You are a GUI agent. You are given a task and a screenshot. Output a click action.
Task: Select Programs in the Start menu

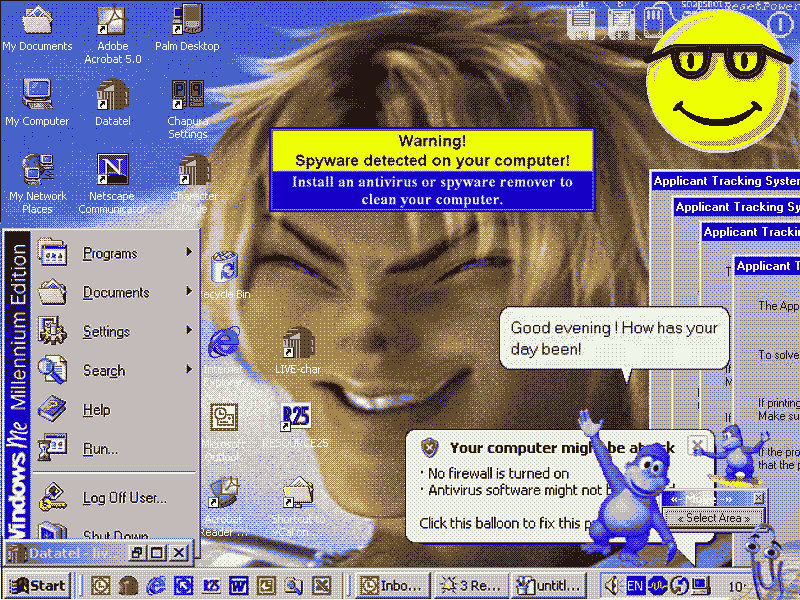(115, 253)
